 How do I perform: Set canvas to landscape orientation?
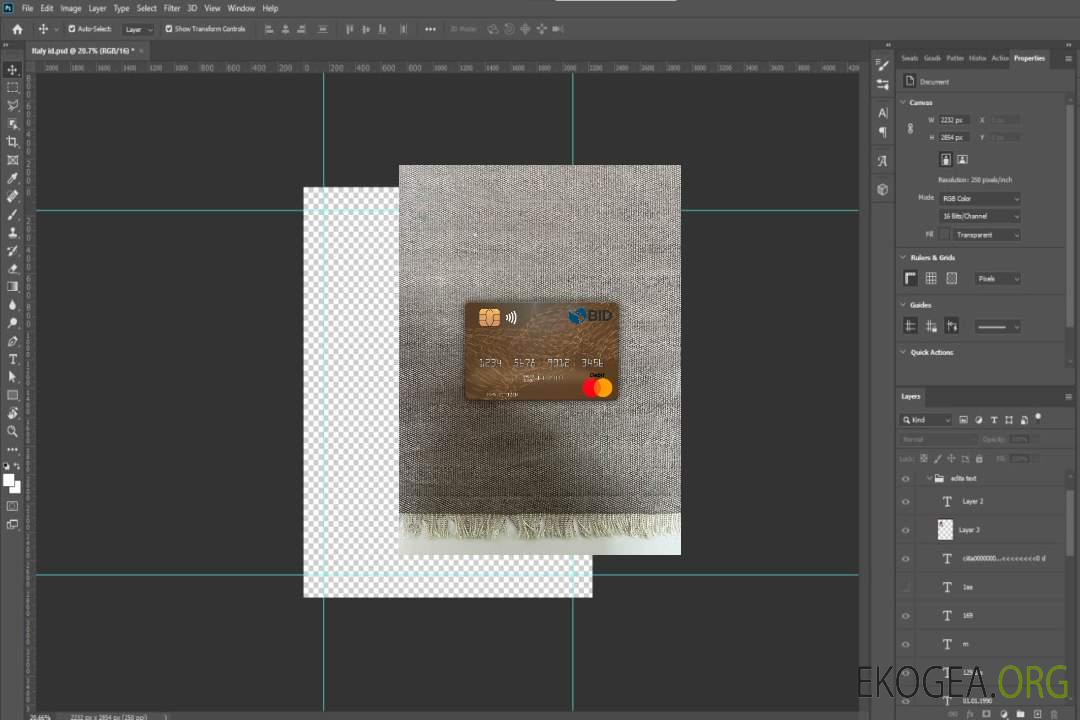962,159
